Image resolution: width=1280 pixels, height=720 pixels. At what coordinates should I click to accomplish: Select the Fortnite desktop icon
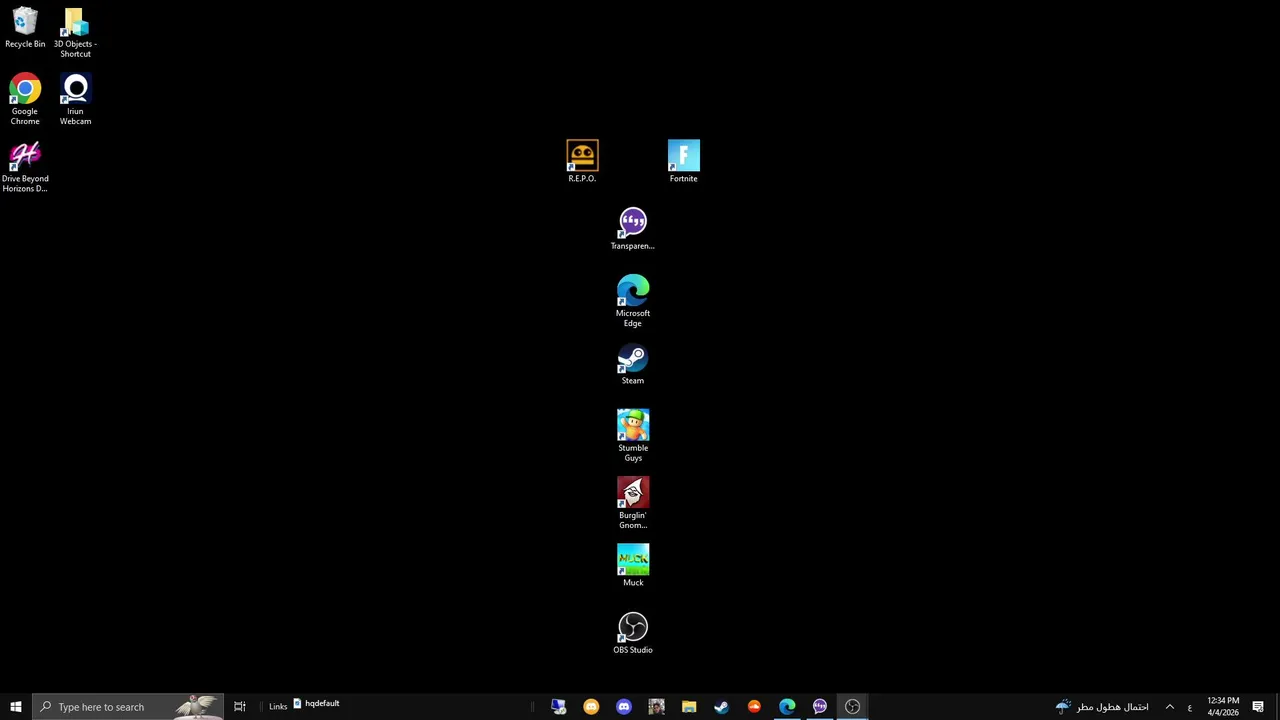683,161
